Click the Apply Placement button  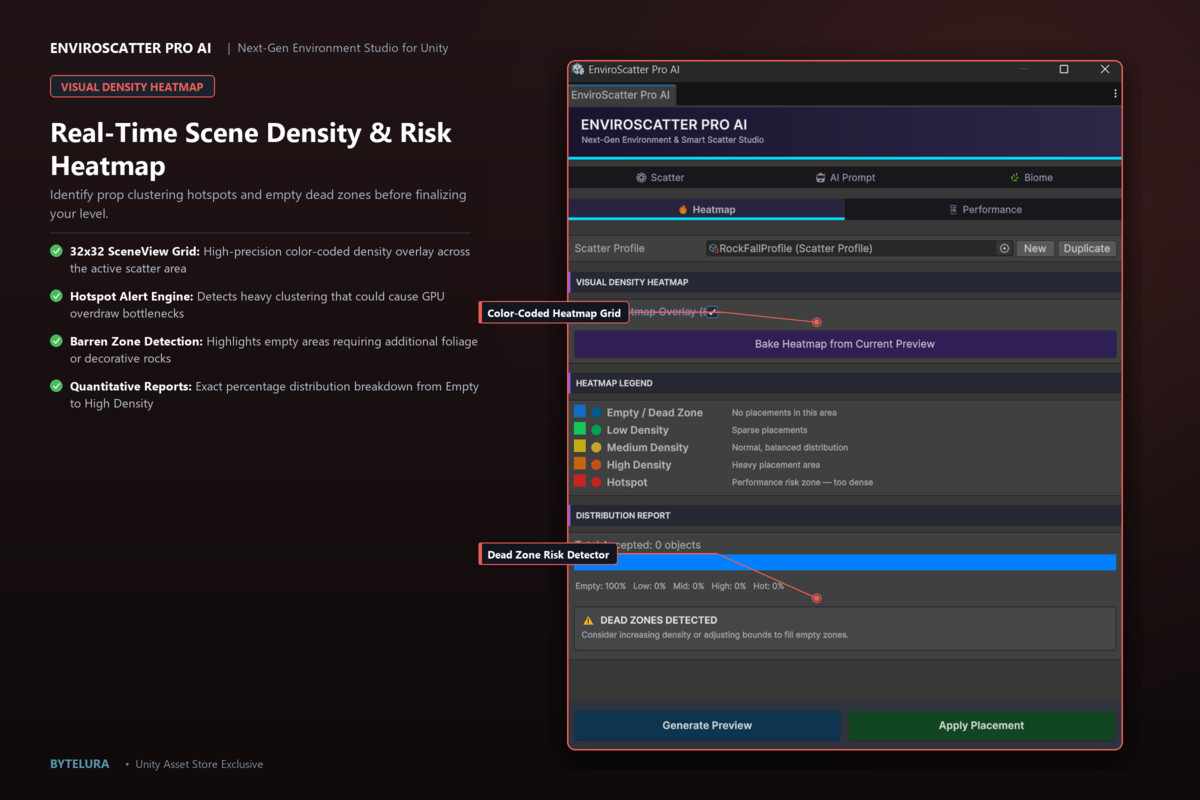[x=981, y=725]
